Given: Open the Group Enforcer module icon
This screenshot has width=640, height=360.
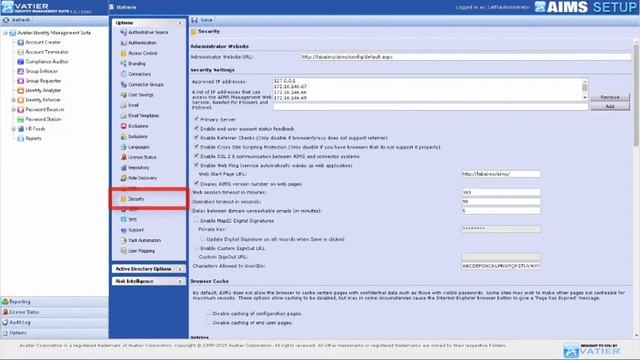Looking at the screenshot, I should [x=20, y=71].
